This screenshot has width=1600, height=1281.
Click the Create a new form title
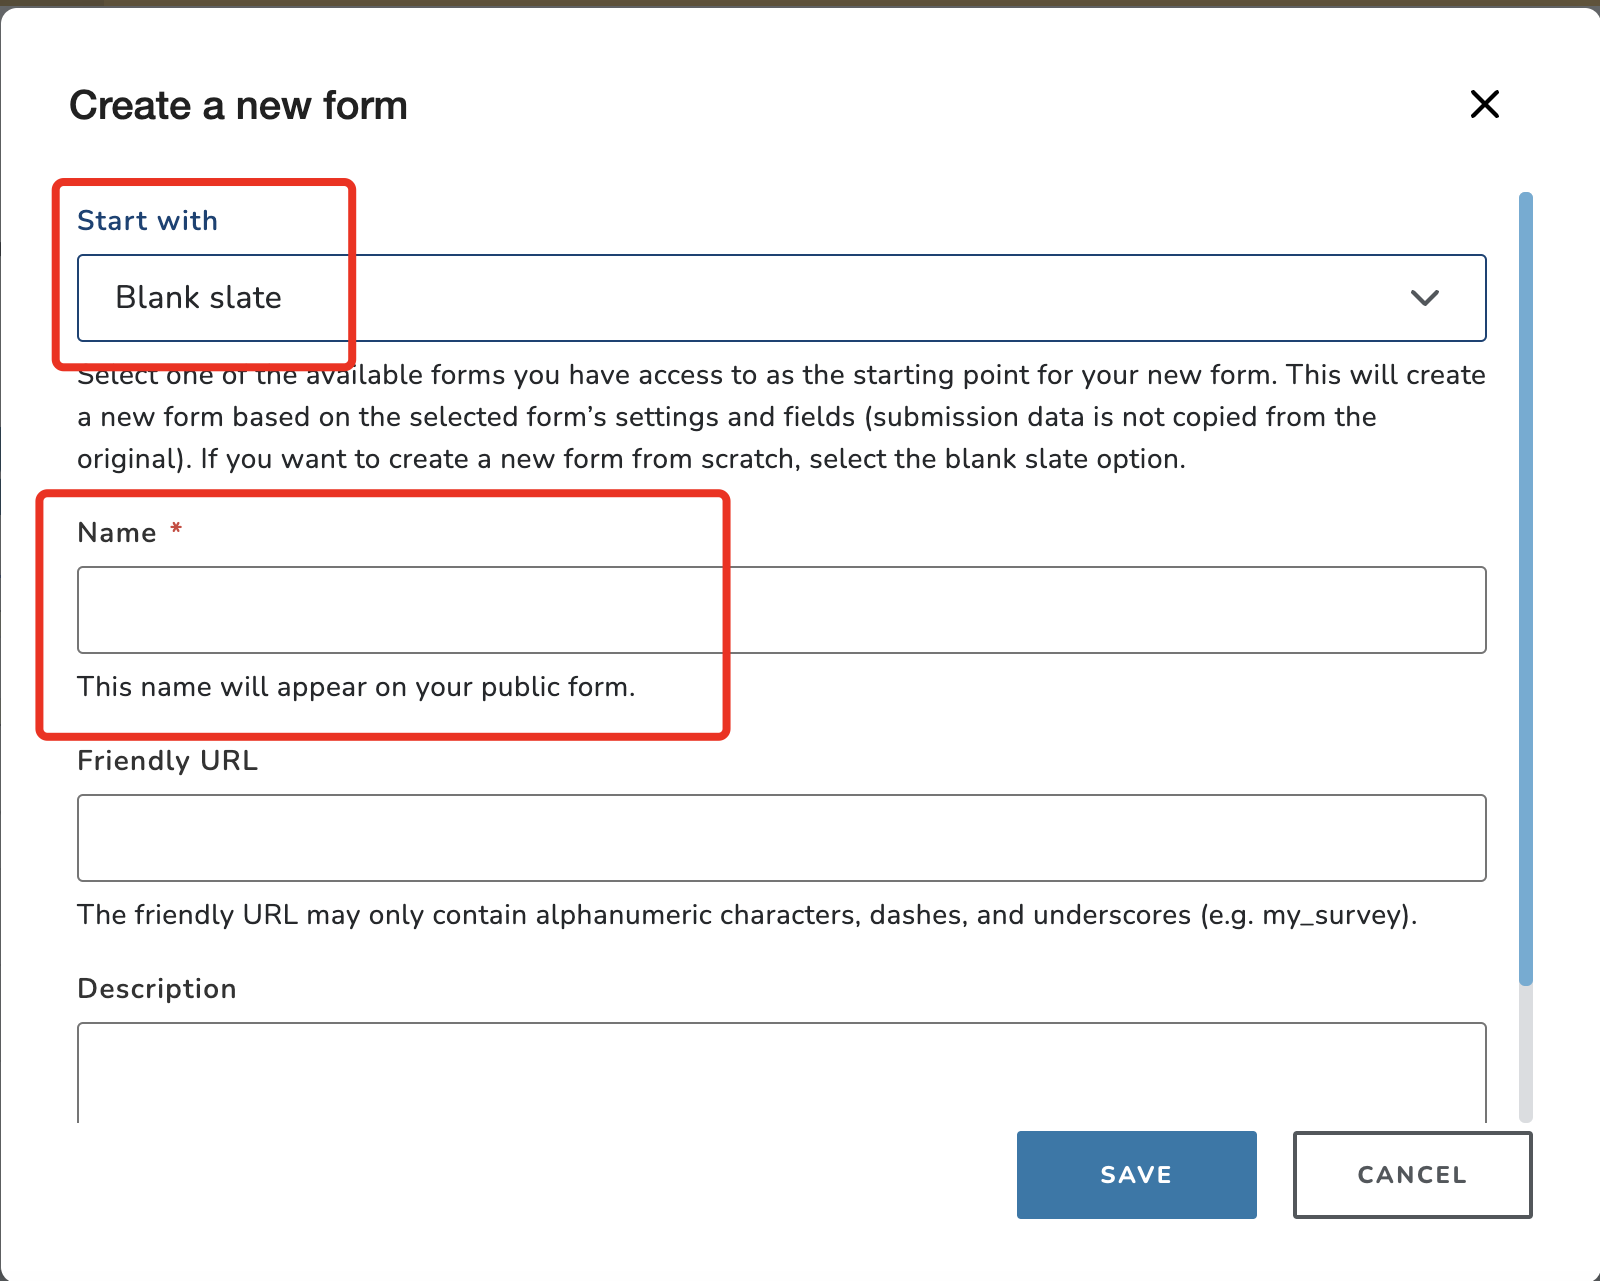pyautogui.click(x=237, y=104)
